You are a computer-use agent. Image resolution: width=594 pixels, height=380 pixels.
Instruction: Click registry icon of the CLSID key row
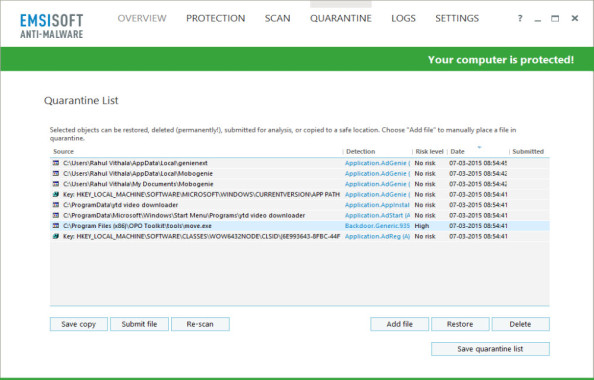point(56,236)
